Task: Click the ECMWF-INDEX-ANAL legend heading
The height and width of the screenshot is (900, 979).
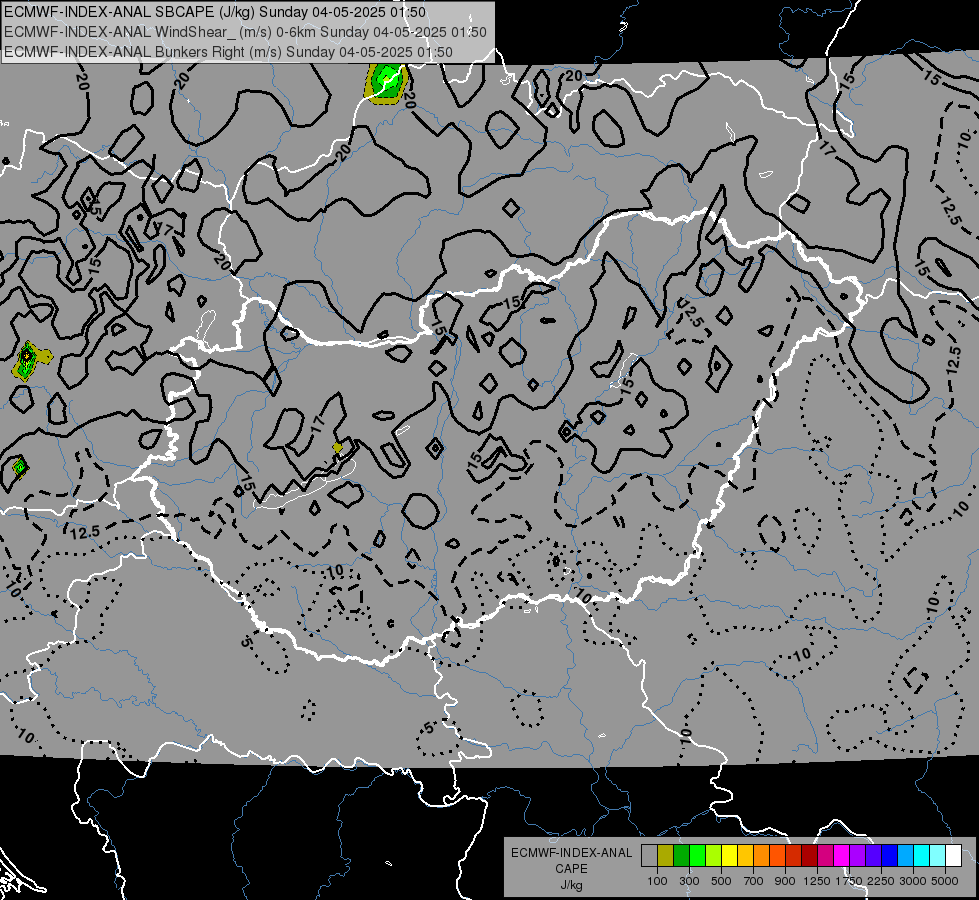Action: (x=571, y=853)
